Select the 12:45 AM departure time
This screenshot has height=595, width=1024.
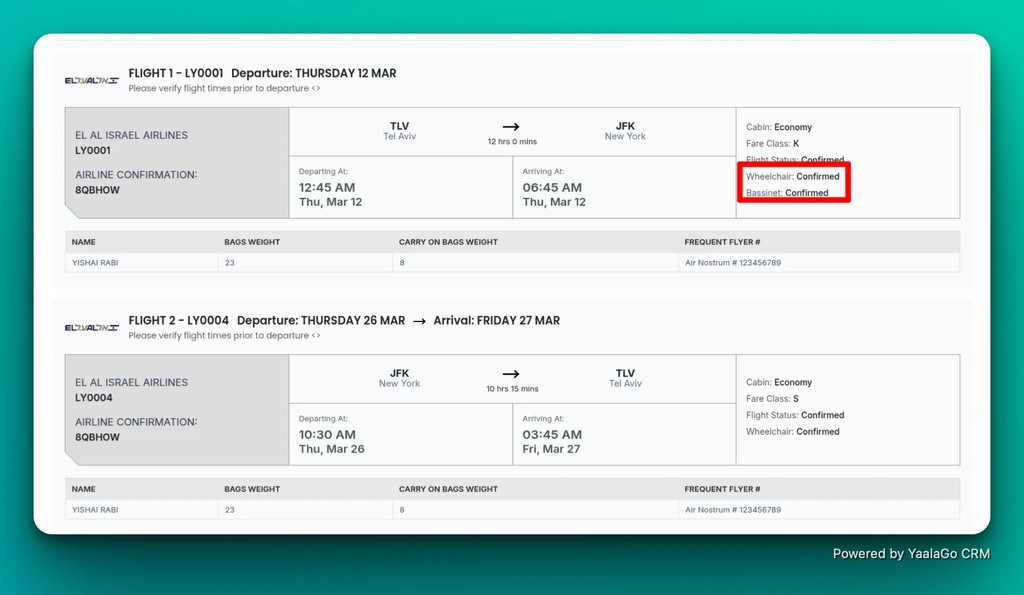[327, 187]
